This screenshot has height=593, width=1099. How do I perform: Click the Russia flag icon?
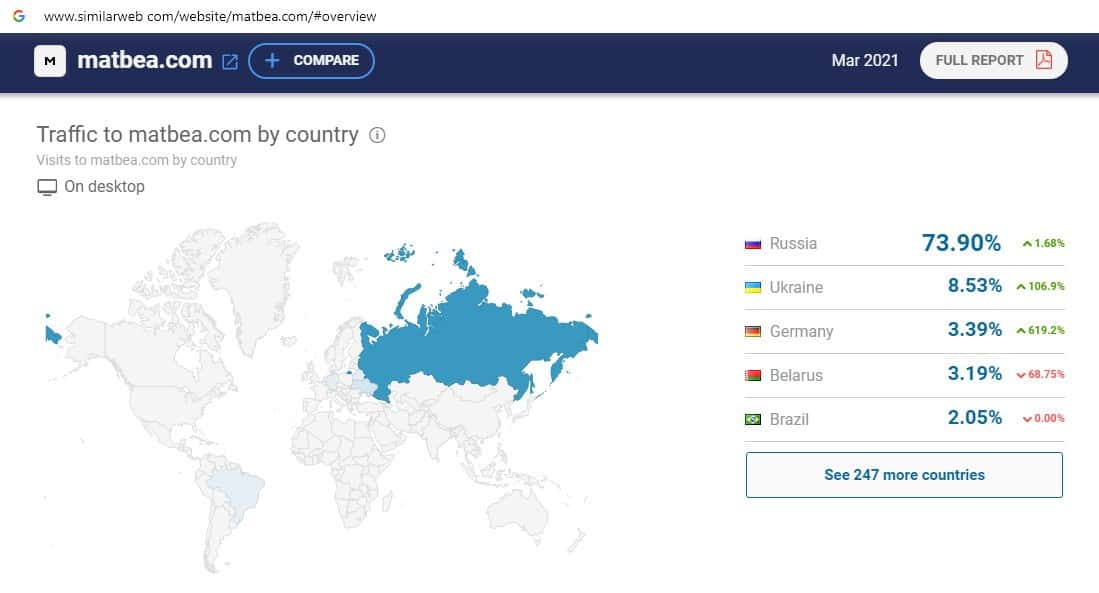pos(753,244)
